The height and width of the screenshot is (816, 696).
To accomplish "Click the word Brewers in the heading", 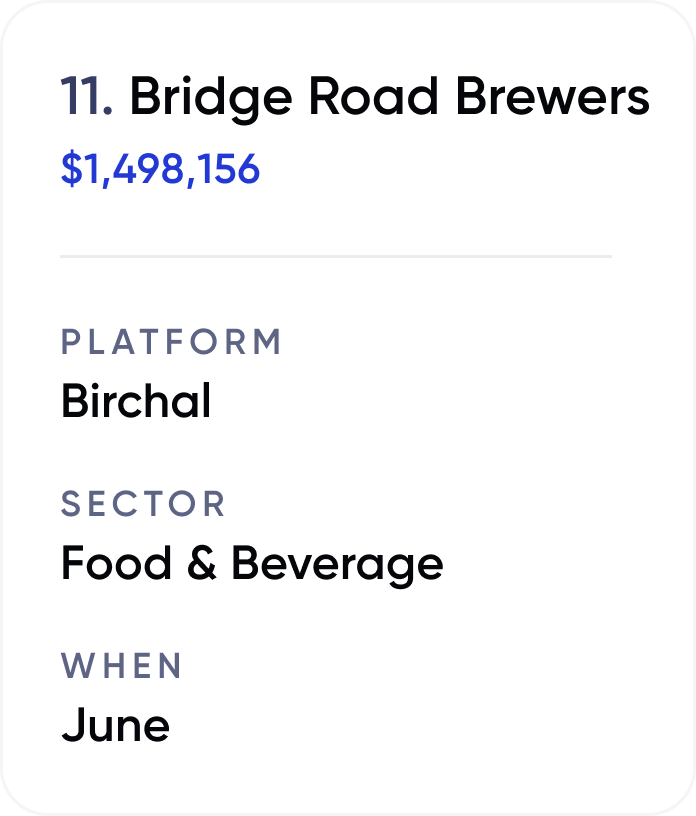I will click(x=553, y=96).
